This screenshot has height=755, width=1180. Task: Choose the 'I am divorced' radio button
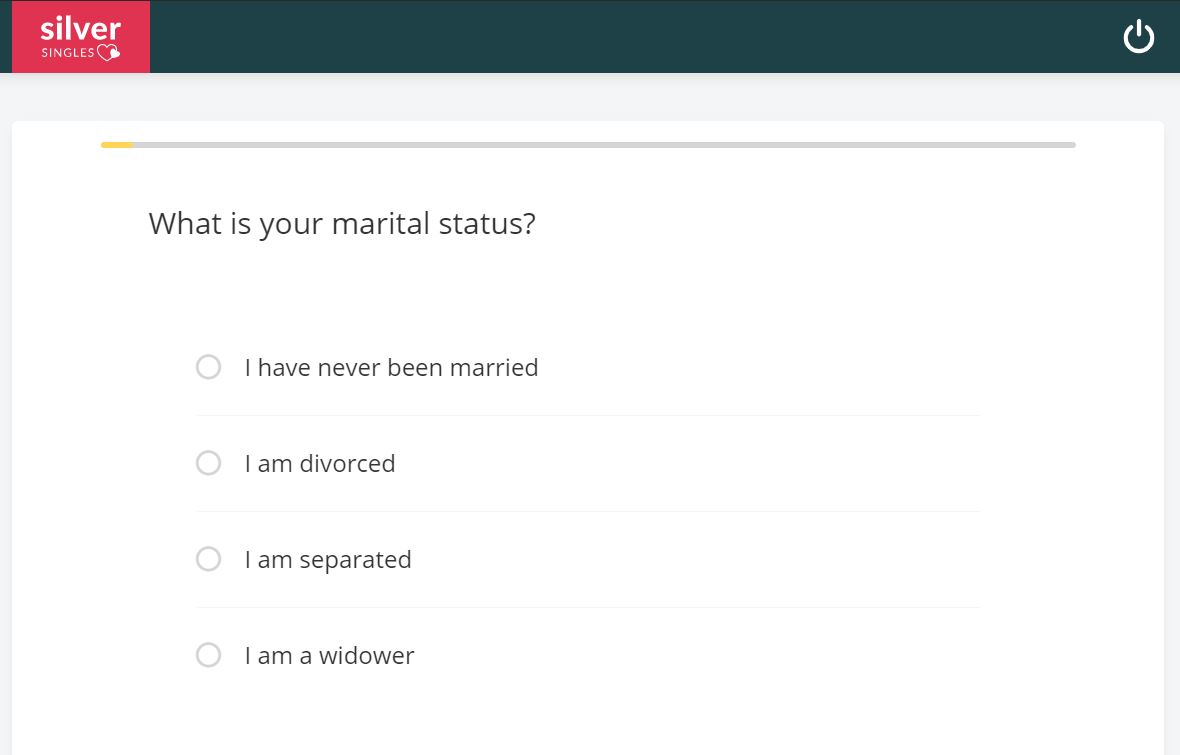coord(208,463)
